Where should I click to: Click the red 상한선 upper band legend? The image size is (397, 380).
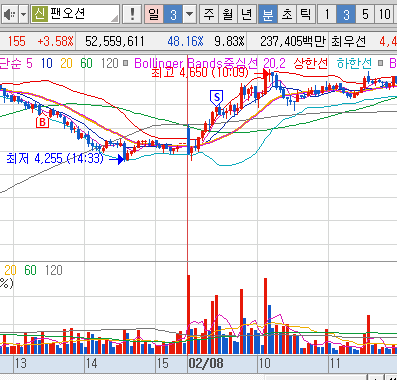(x=310, y=63)
